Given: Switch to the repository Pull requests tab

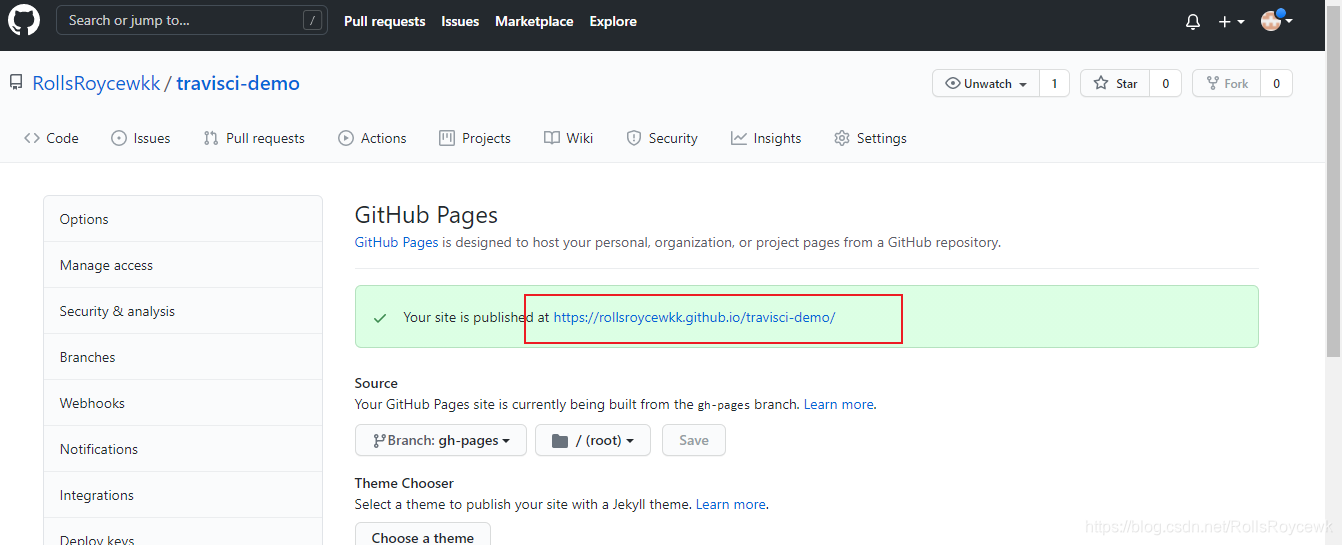Looking at the screenshot, I should click(254, 138).
